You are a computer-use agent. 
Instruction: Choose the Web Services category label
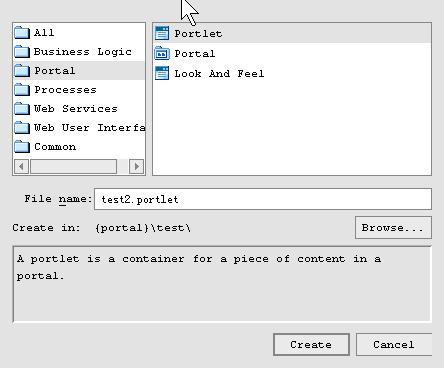(76, 109)
